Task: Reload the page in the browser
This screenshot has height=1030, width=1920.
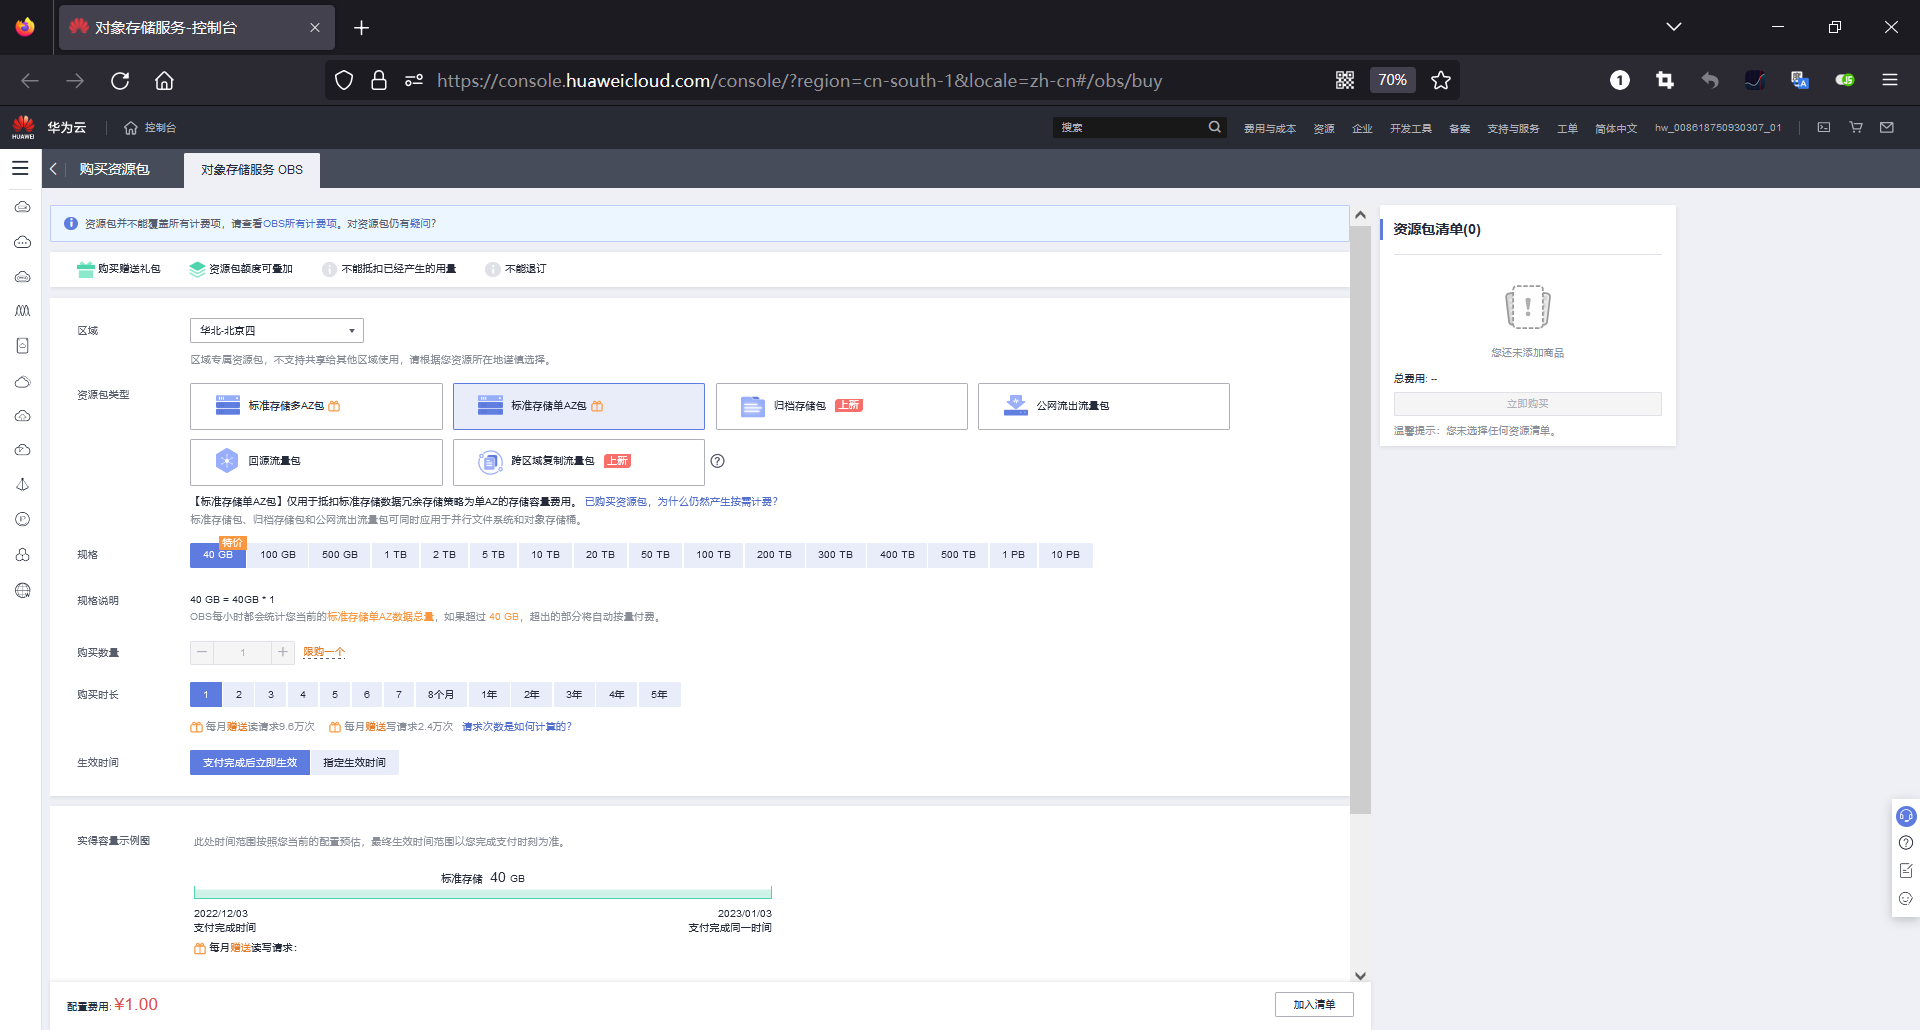Action: pyautogui.click(x=120, y=80)
